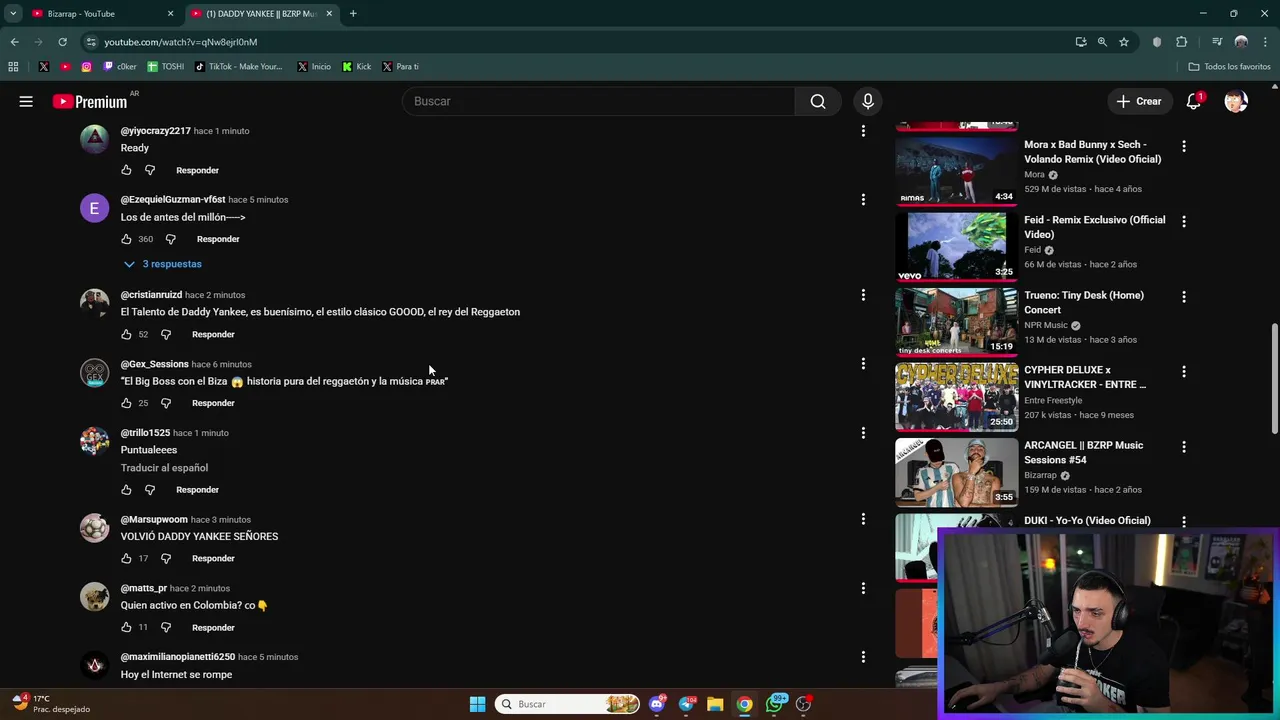This screenshot has height=720, width=1280.
Task: Open the 'TikTok - Make Your...' bookmark
Action: 239,67
